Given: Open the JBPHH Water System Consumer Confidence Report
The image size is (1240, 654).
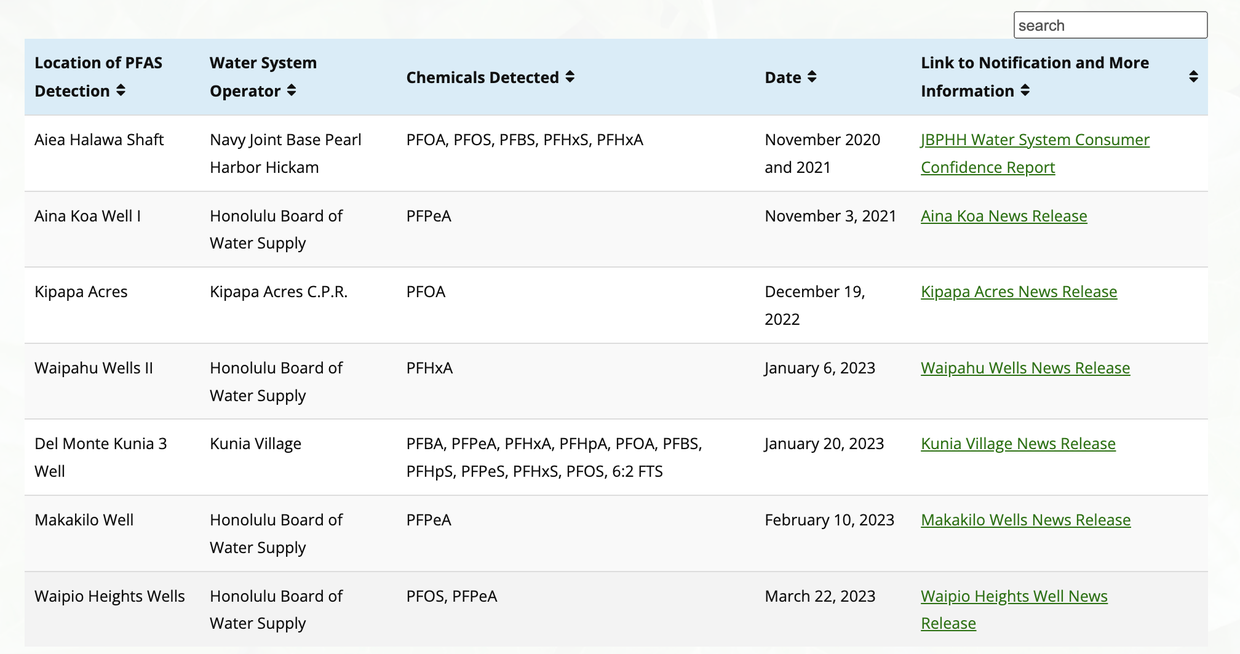Looking at the screenshot, I should [x=1035, y=153].
